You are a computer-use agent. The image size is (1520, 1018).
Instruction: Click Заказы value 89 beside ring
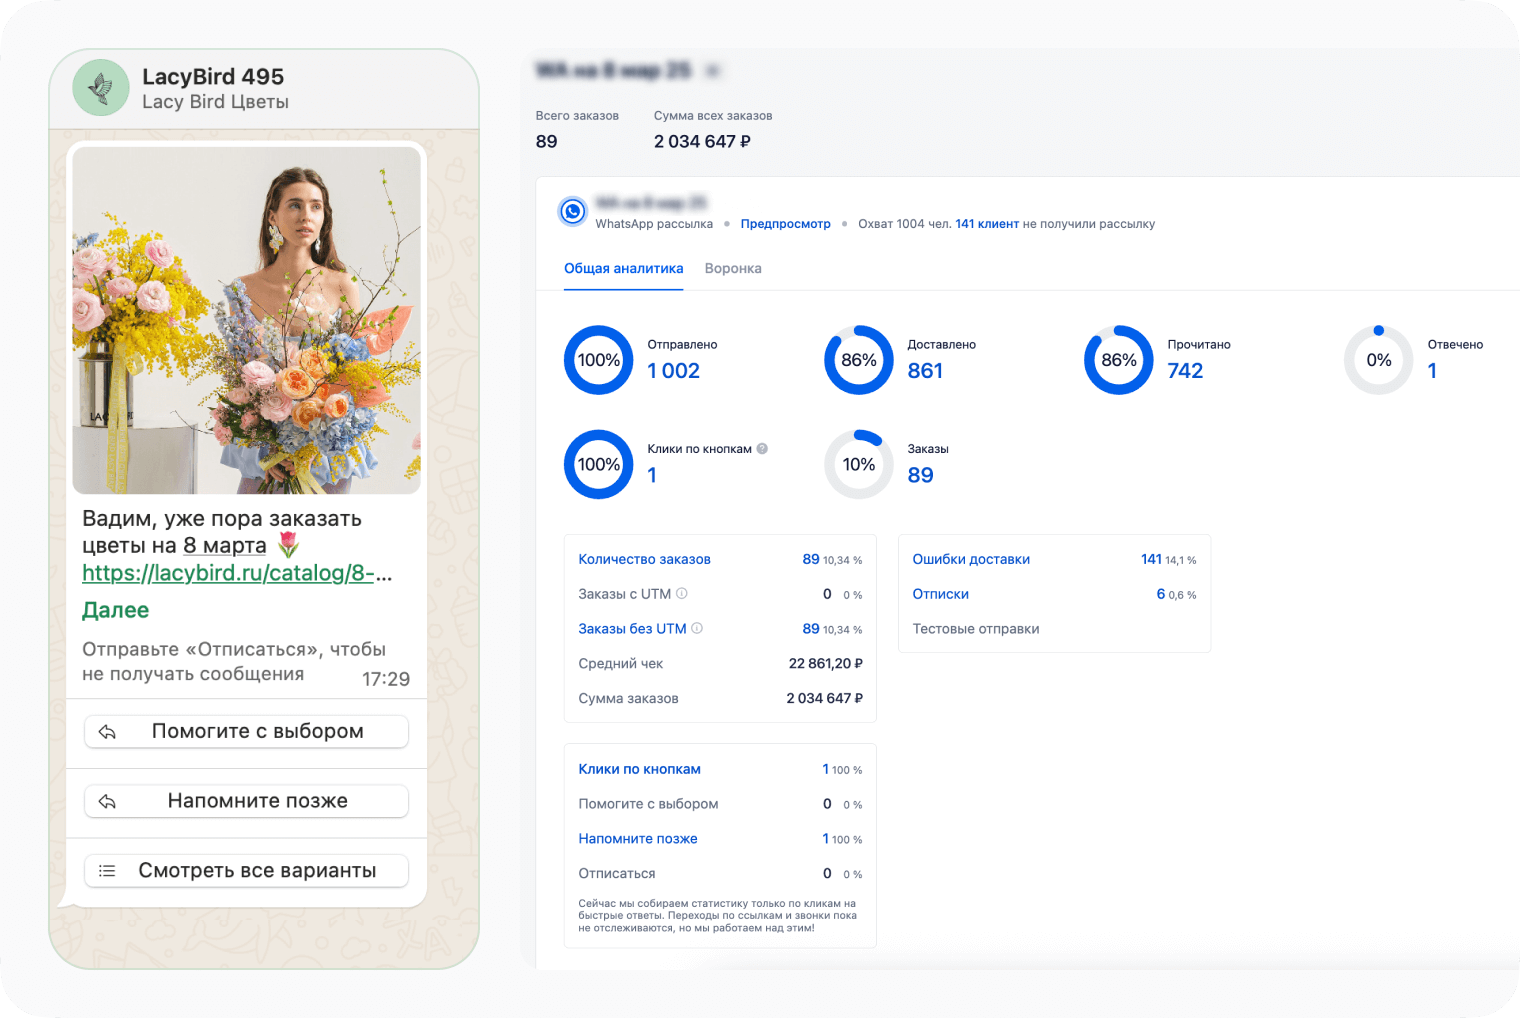(920, 475)
